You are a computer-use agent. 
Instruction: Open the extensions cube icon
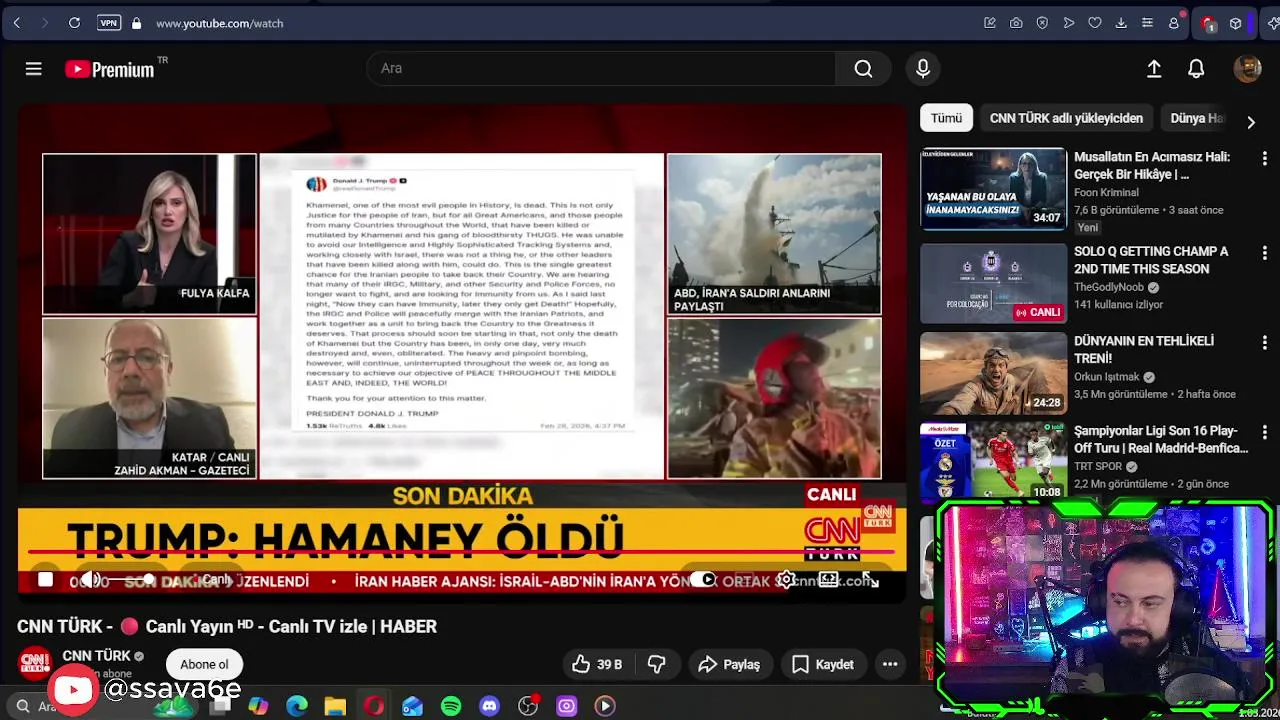coord(1236,23)
